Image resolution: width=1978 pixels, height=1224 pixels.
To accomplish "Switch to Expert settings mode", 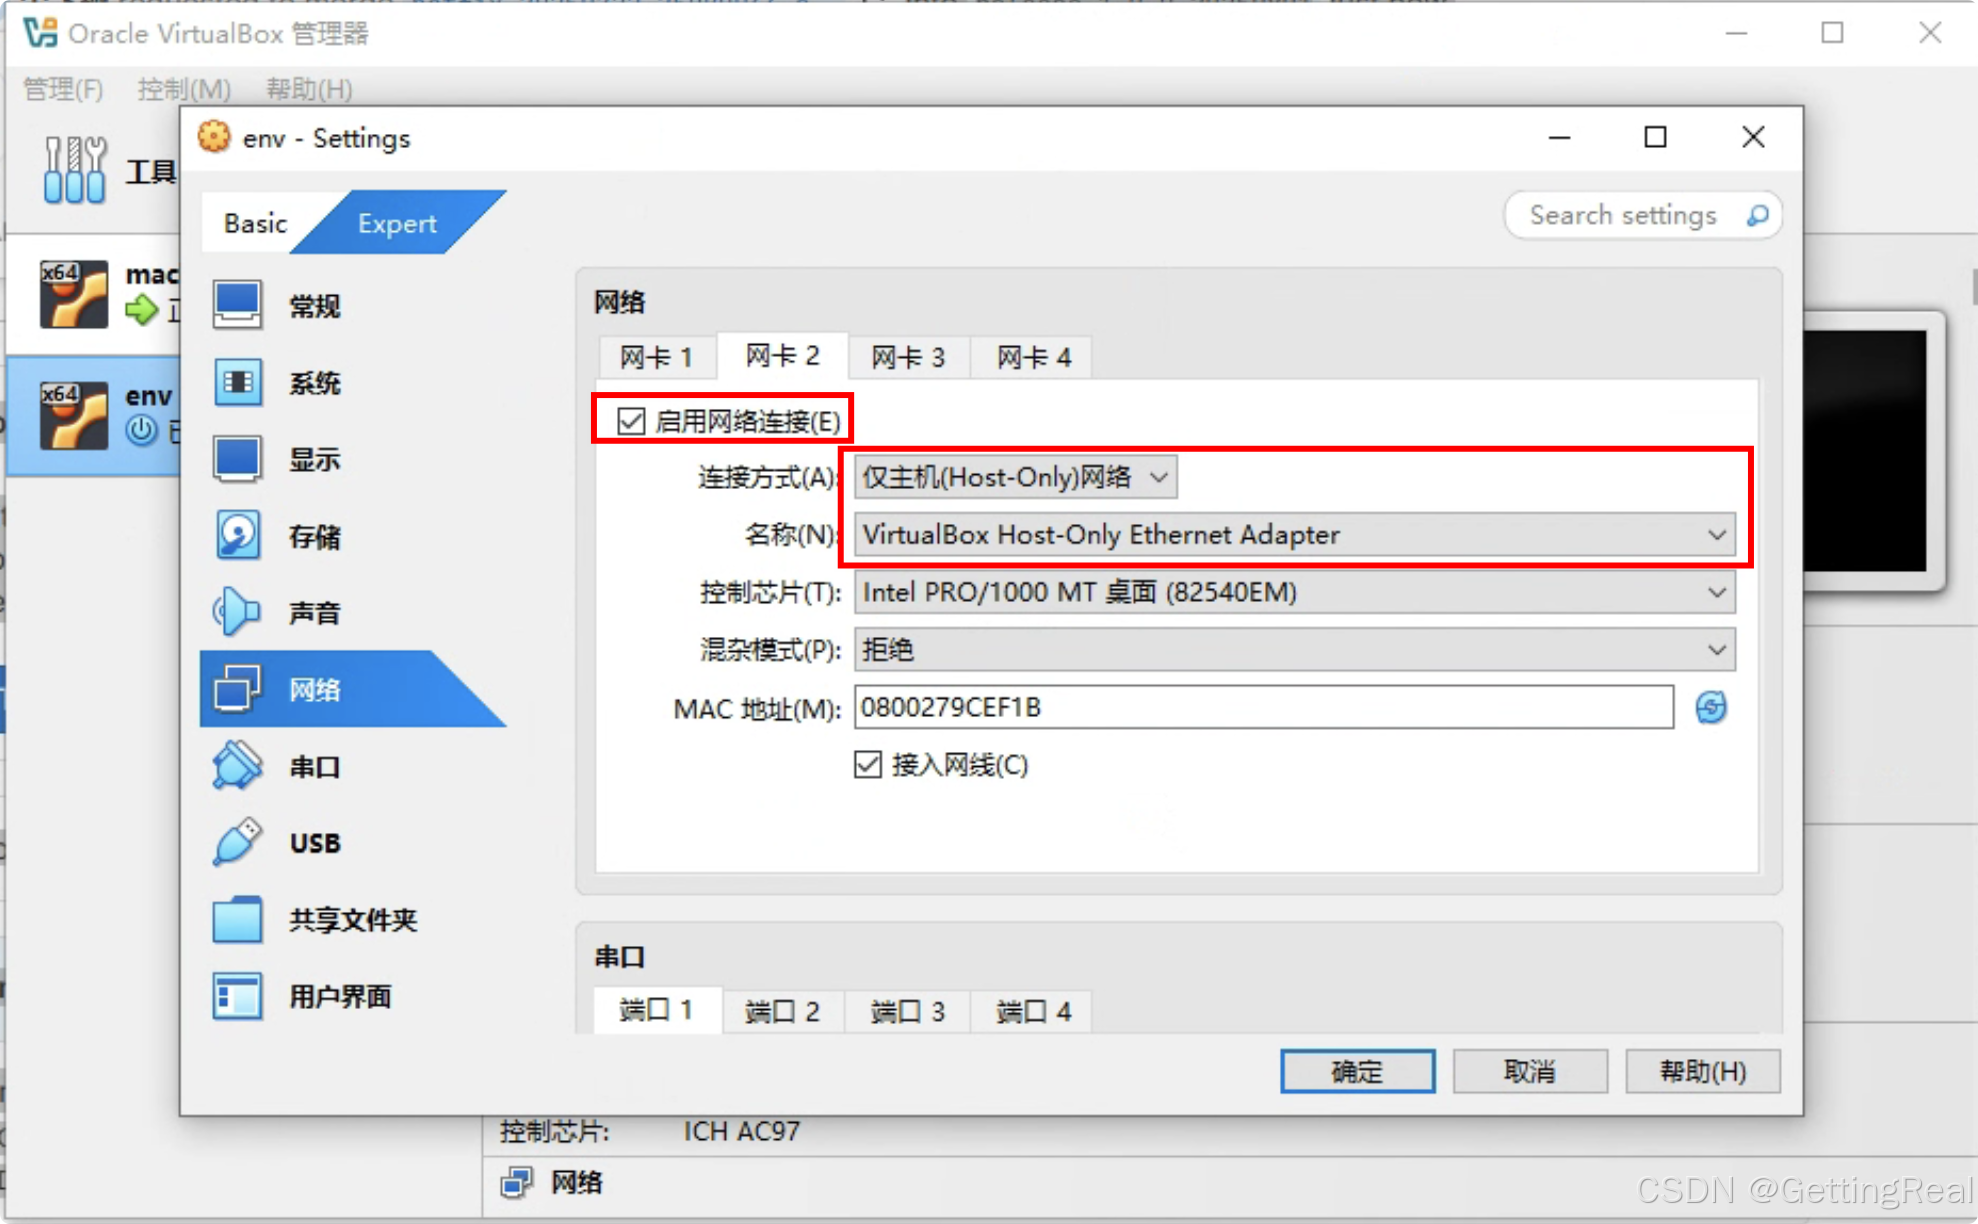I will pyautogui.click(x=397, y=223).
